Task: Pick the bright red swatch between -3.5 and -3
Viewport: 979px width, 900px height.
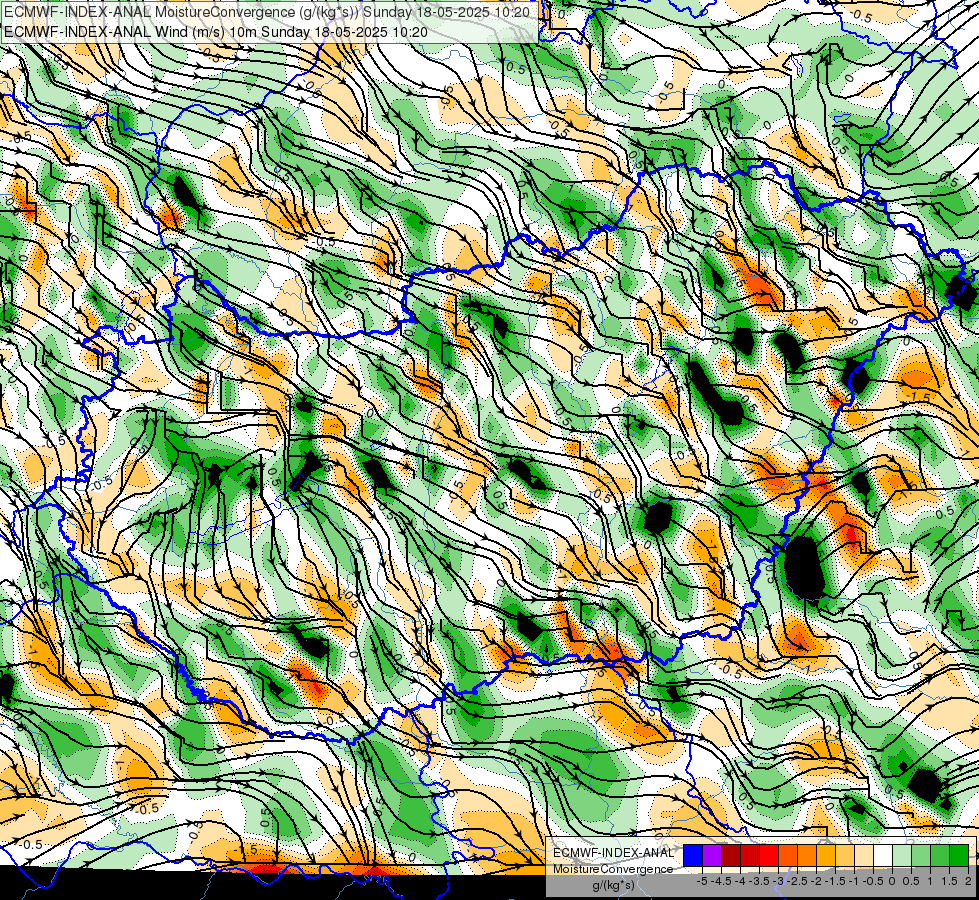Action: 769,856
